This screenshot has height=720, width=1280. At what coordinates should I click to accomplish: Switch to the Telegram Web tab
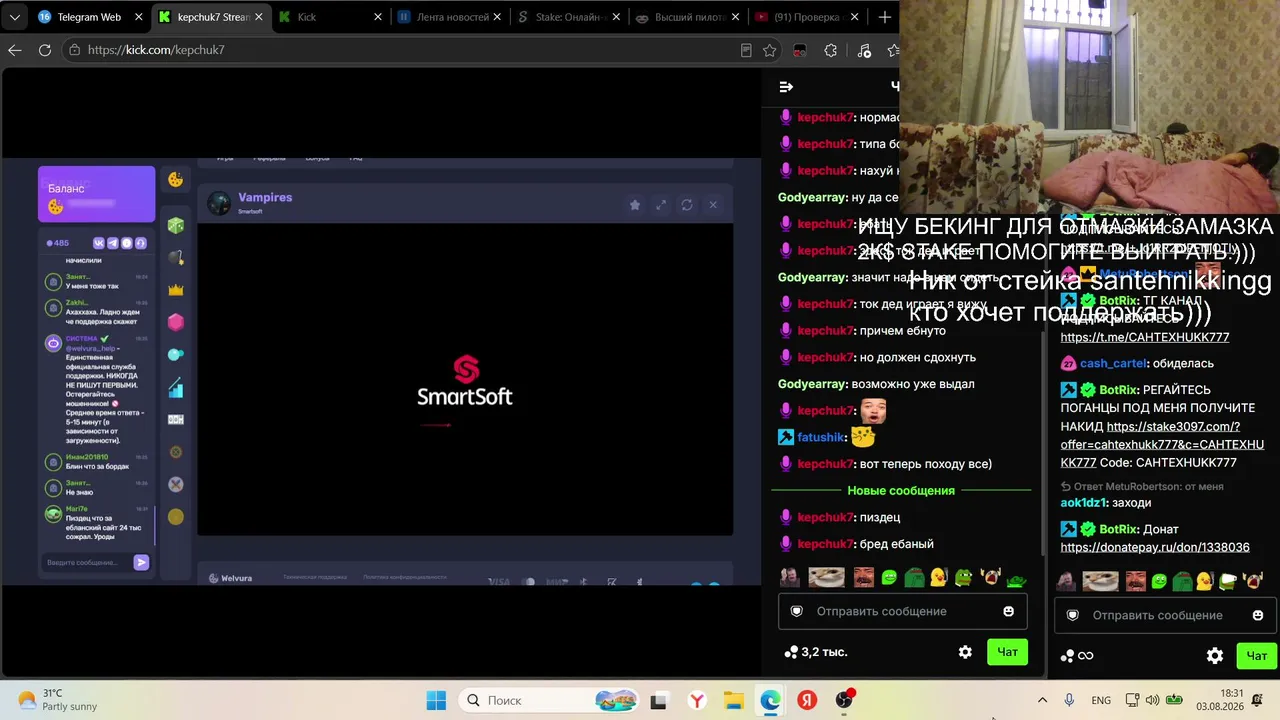point(88,17)
